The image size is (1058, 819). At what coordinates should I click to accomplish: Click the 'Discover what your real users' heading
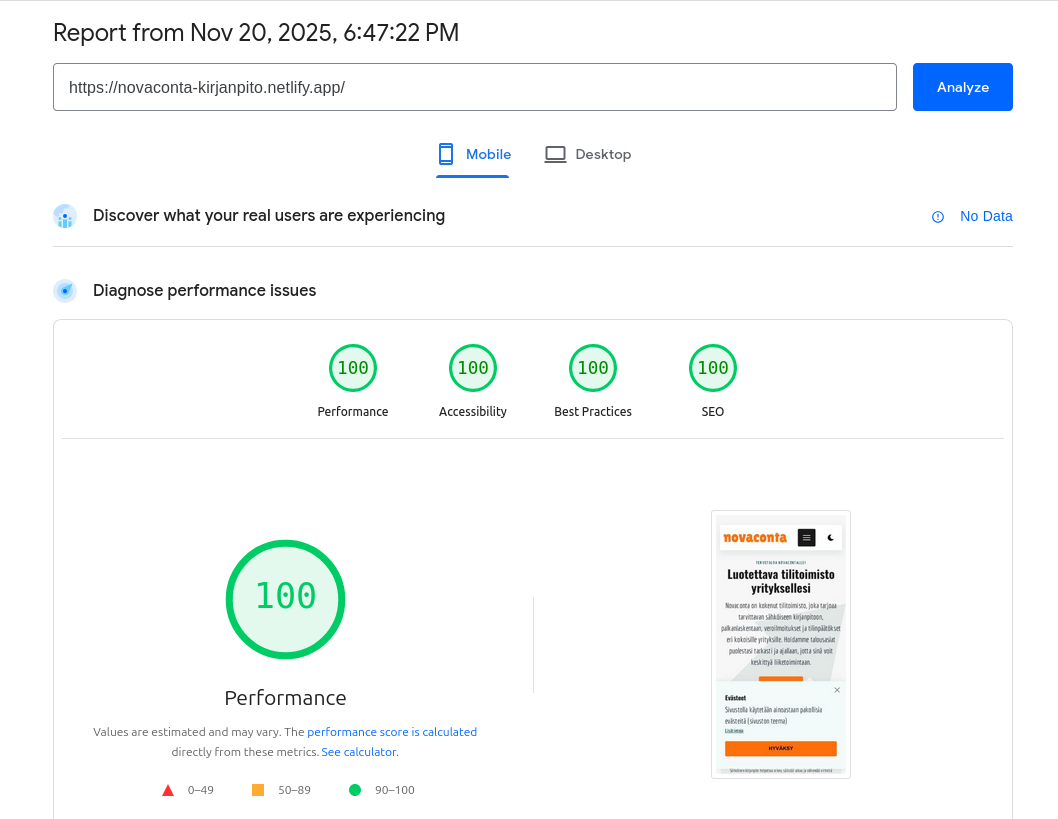click(x=269, y=216)
